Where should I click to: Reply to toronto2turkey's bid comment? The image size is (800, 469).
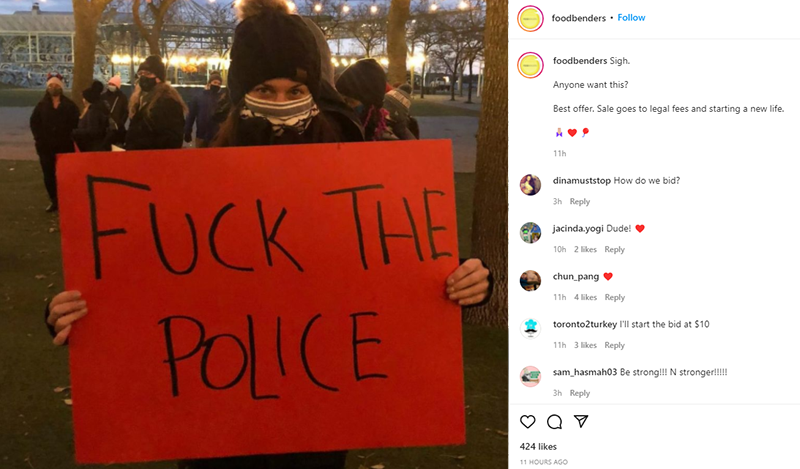pyautogui.click(x=614, y=345)
